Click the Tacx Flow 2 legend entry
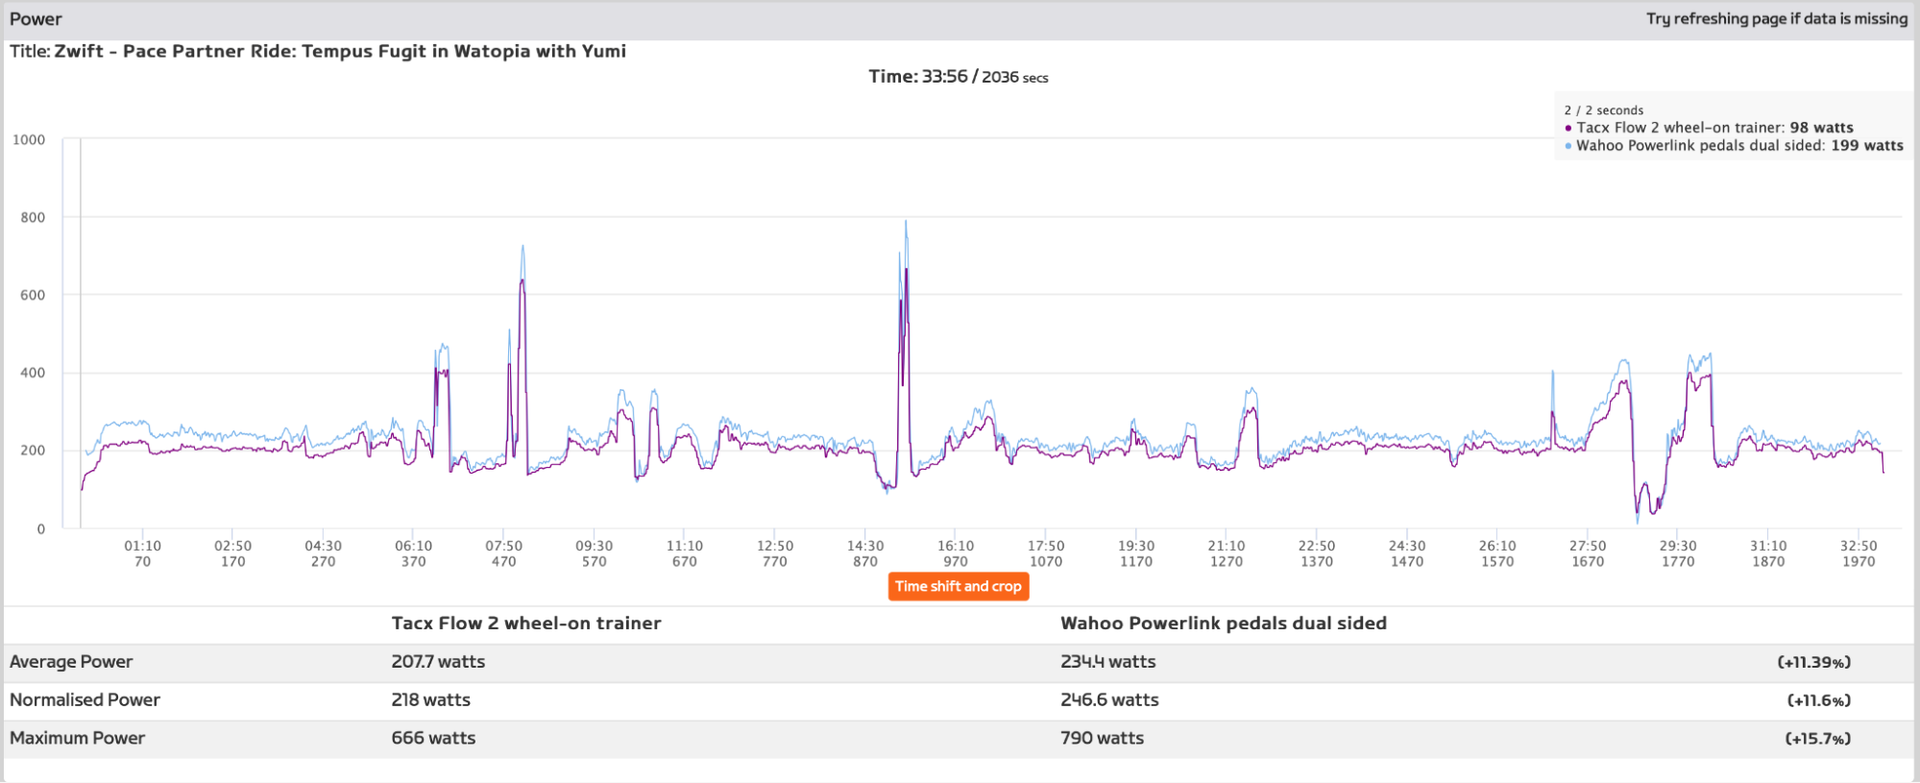Image resolution: width=1920 pixels, height=783 pixels. 1709,128
